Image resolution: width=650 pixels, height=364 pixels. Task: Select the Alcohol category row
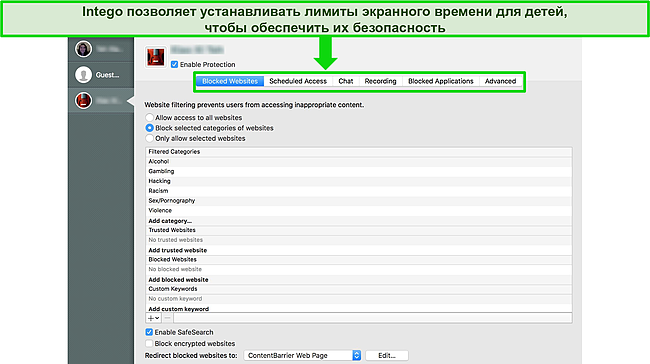[359, 161]
